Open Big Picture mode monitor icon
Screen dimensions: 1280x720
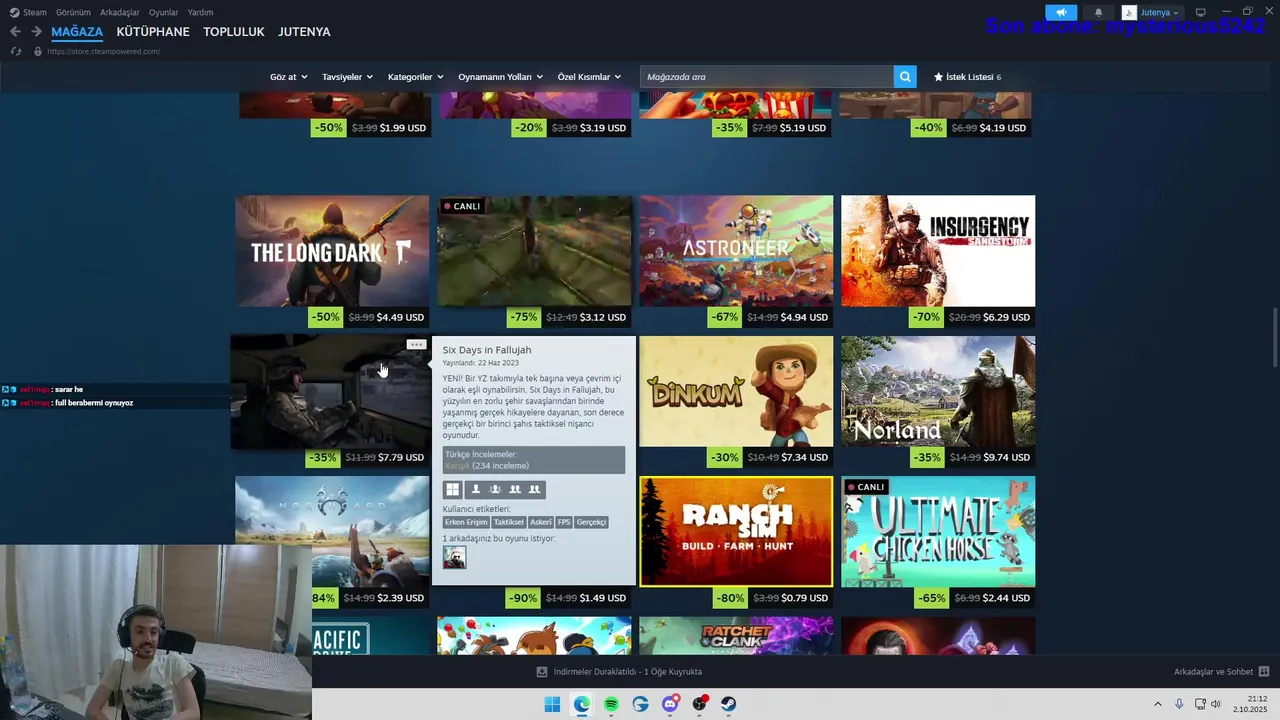(1201, 13)
